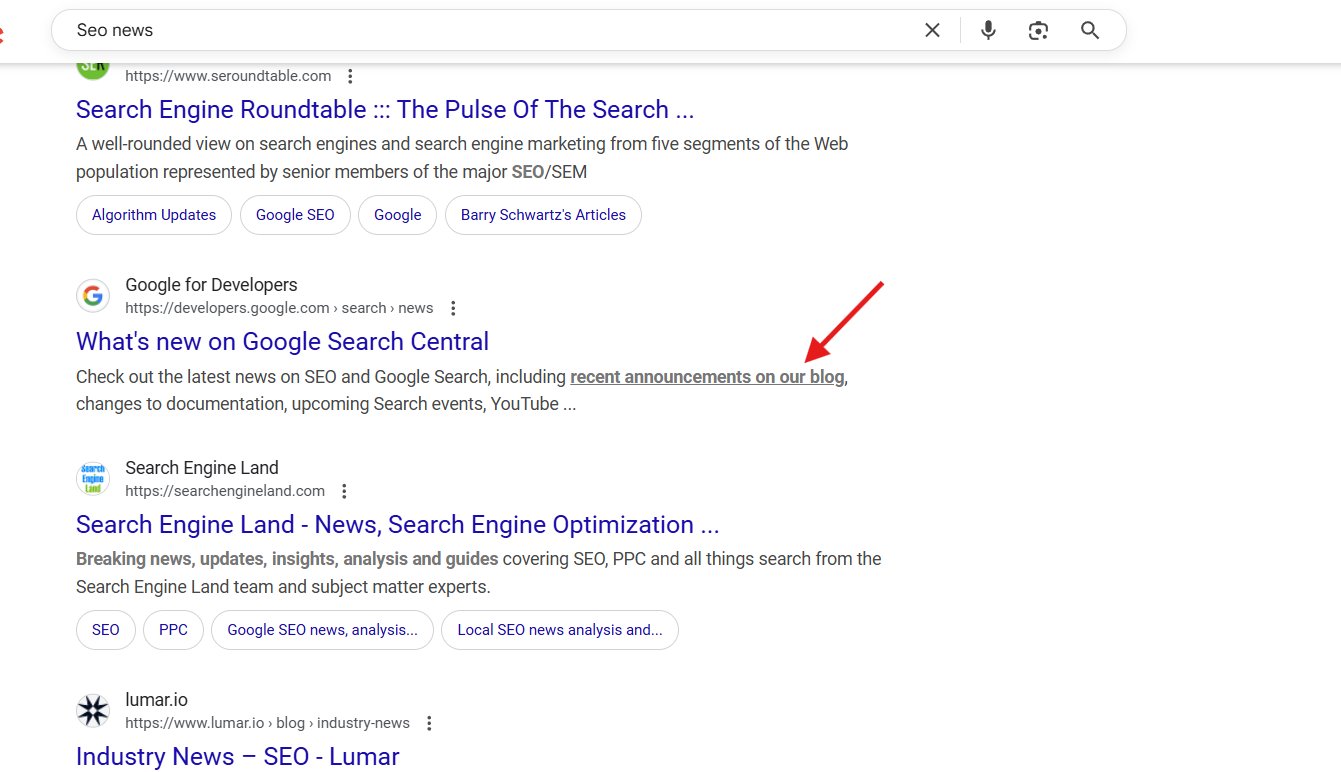This screenshot has width=1341, height=772.
Task: Click the Google for Developers favicon
Action: (x=93, y=296)
